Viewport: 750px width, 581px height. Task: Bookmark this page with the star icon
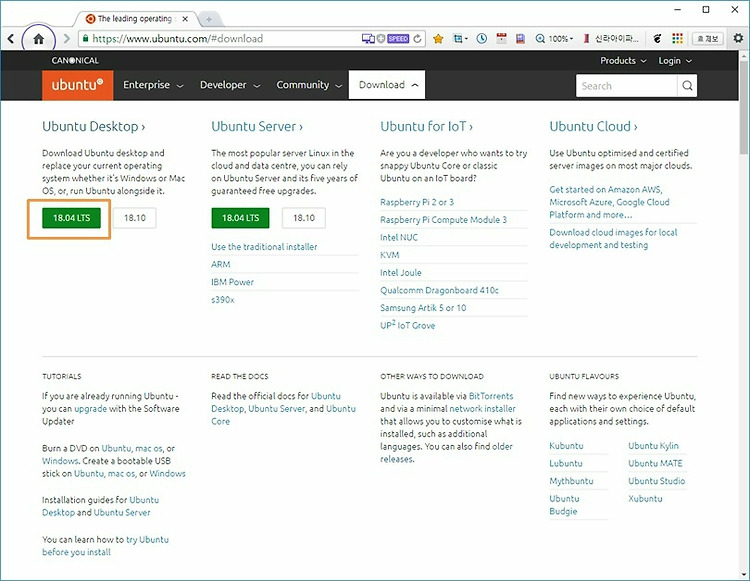tap(438, 39)
